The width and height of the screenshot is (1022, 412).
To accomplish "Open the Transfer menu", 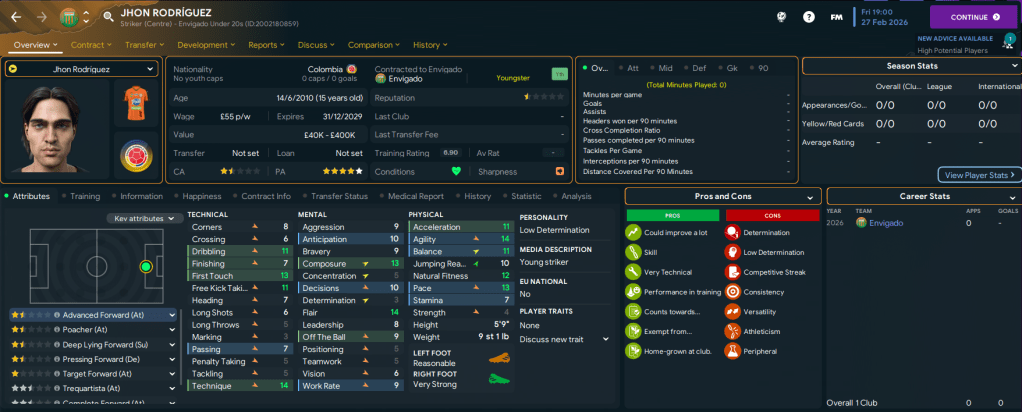I will [145, 45].
